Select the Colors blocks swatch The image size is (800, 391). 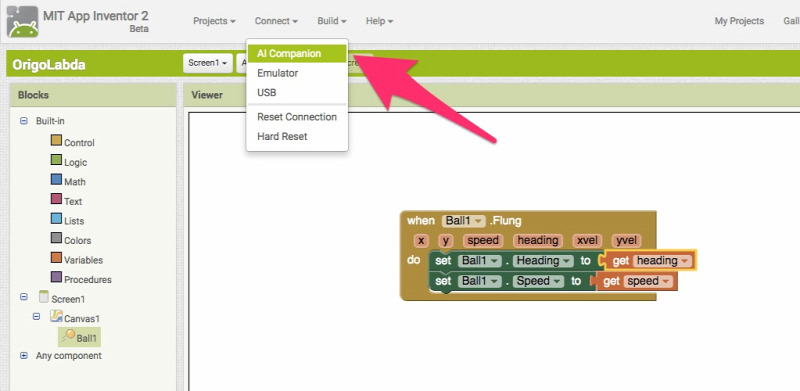(x=56, y=238)
